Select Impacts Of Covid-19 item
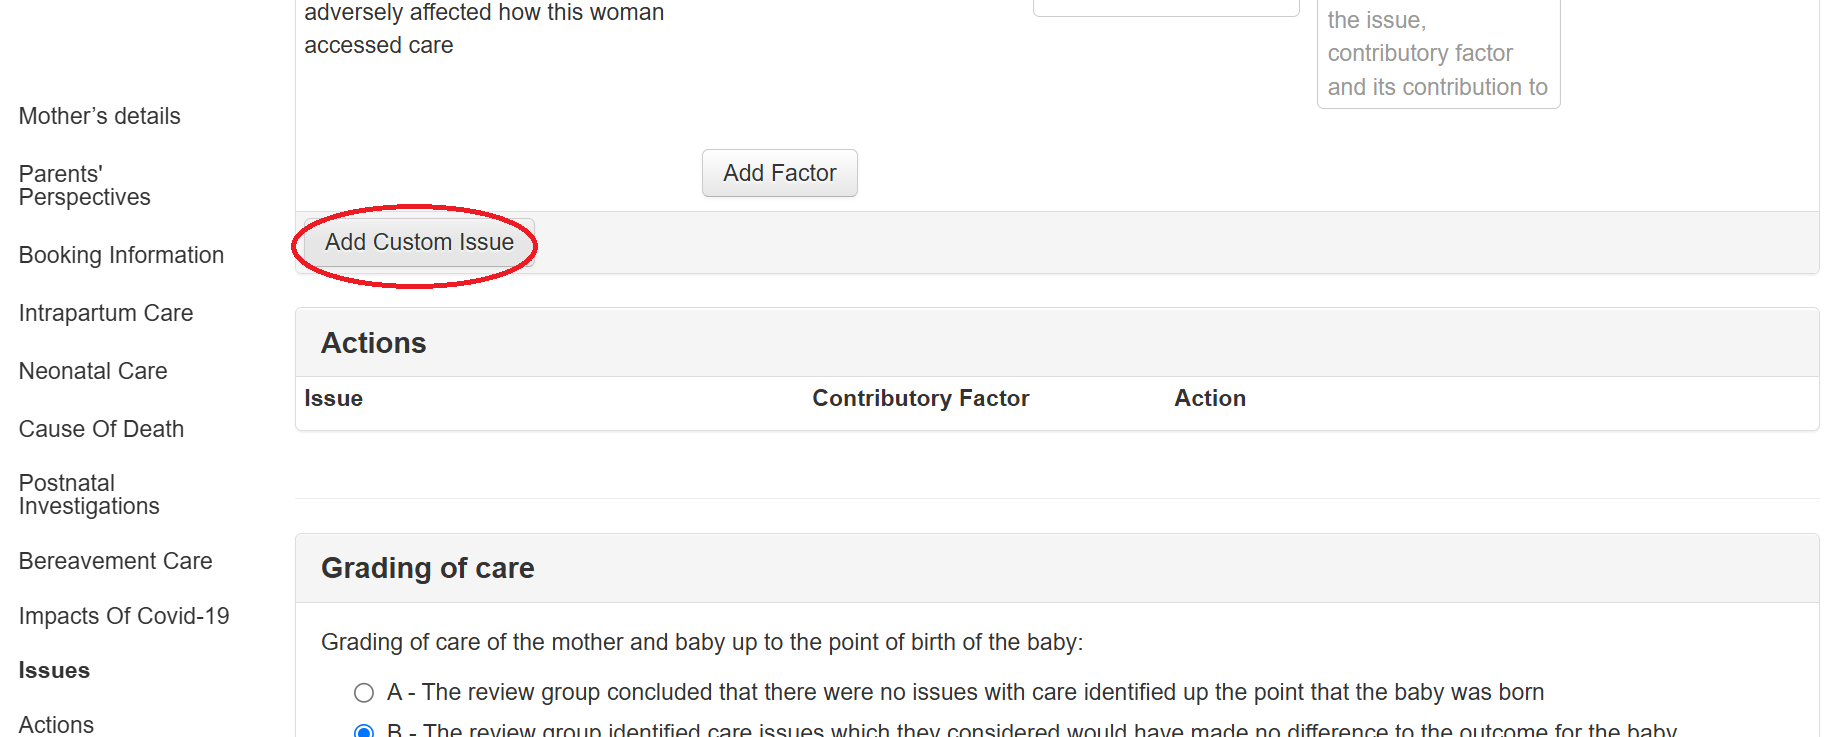The width and height of the screenshot is (1834, 737). [124, 616]
